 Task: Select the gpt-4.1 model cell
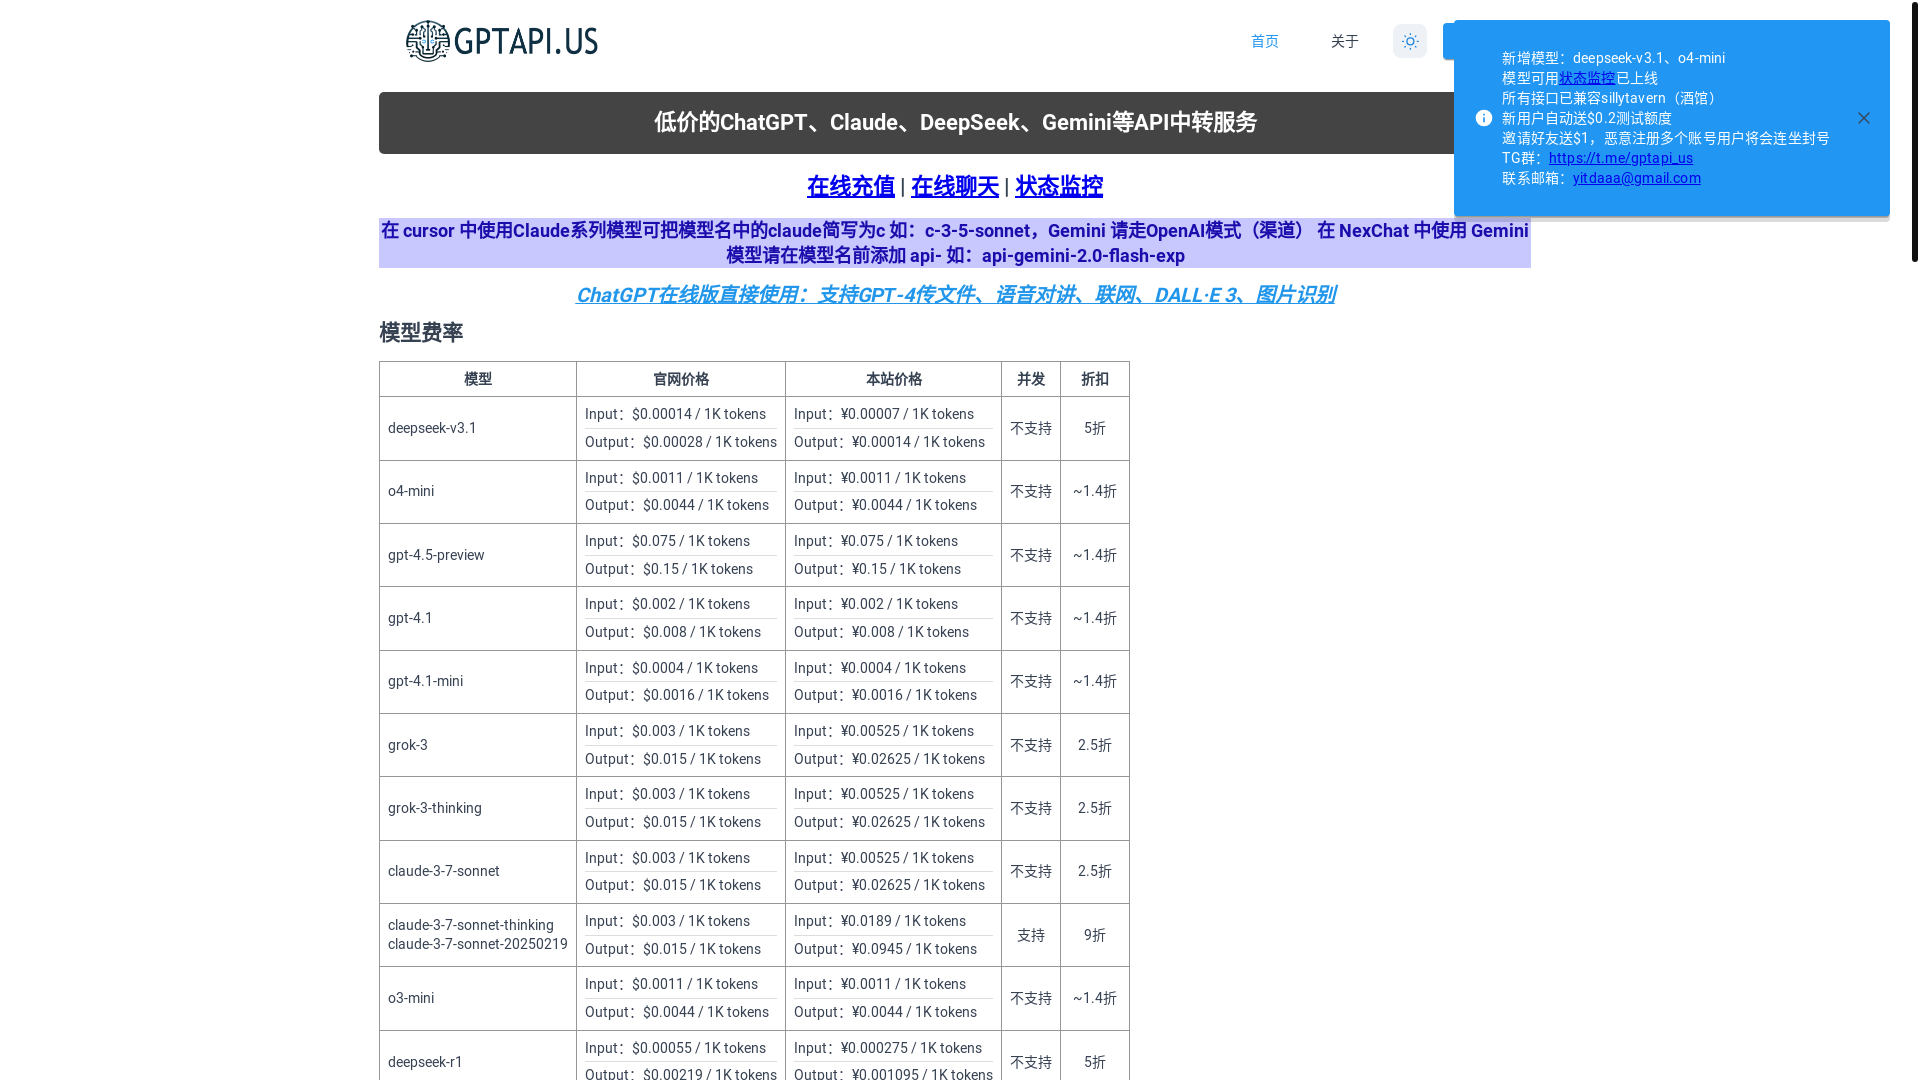478,618
